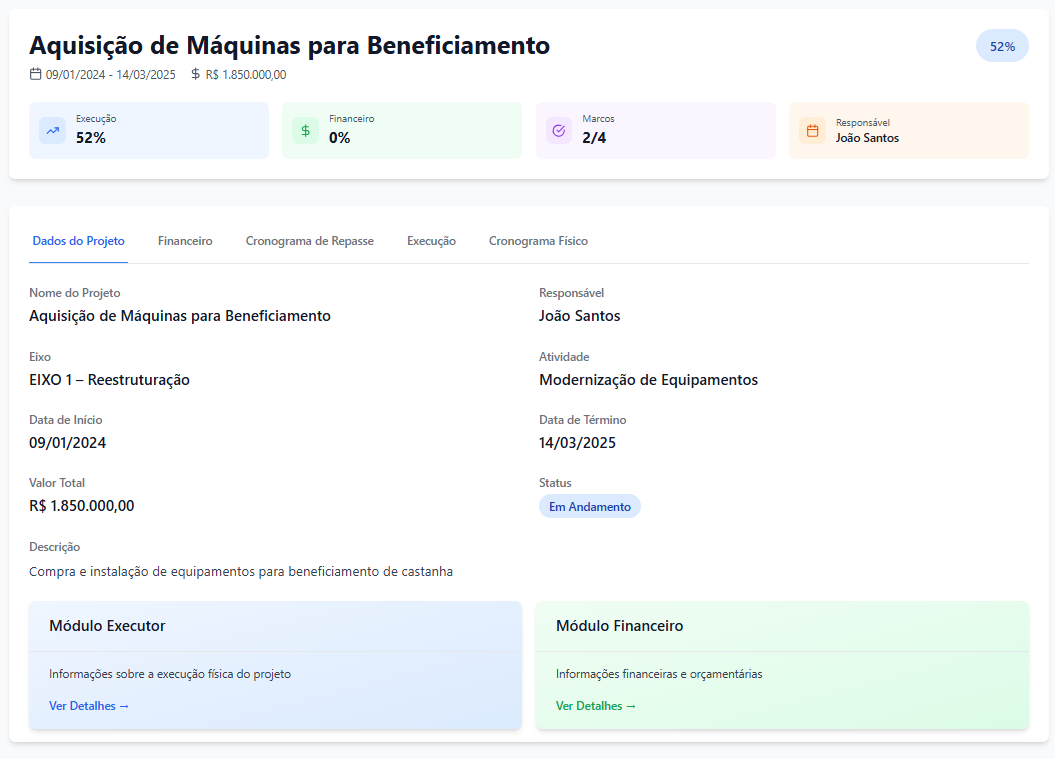Open Ver Detalhes in Módulo Financeiro

(x=596, y=706)
